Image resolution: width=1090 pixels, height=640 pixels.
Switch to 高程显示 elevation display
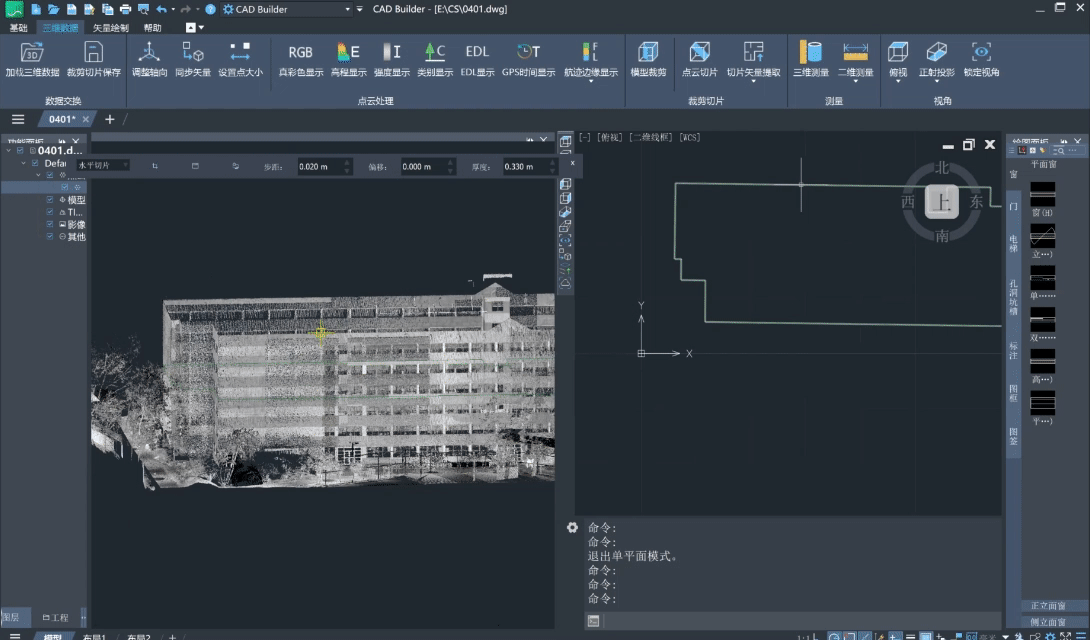(x=348, y=53)
